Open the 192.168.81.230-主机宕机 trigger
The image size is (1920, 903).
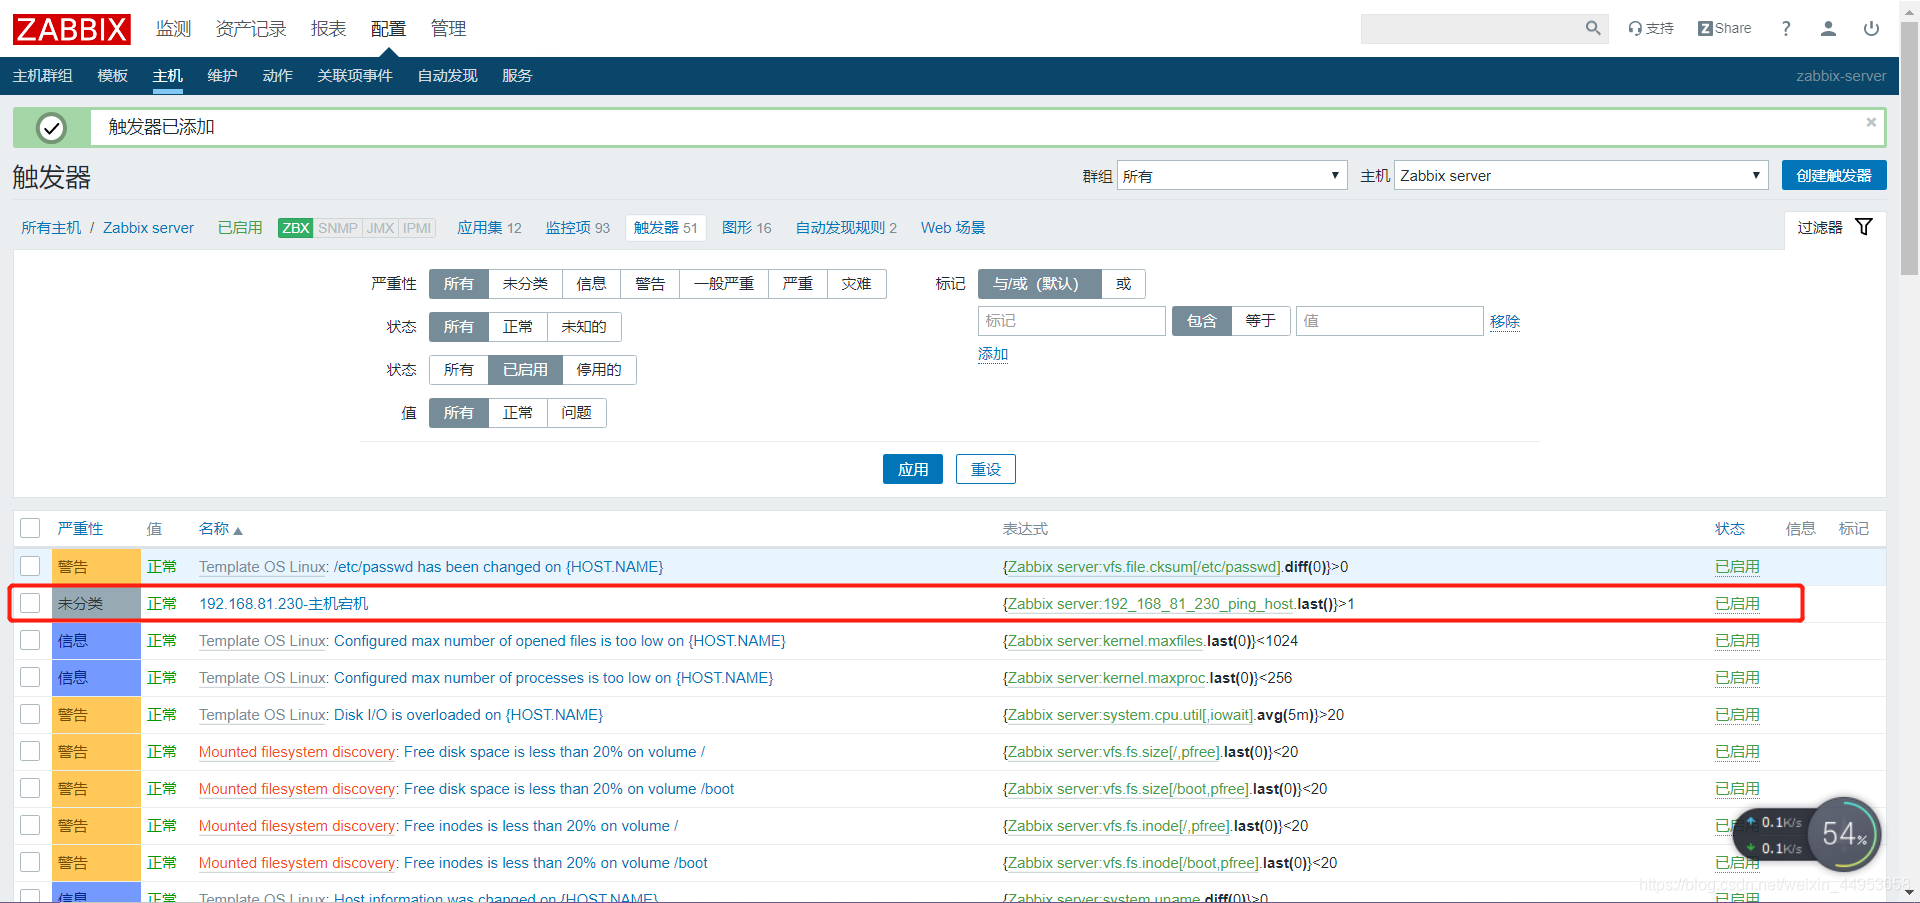(283, 603)
